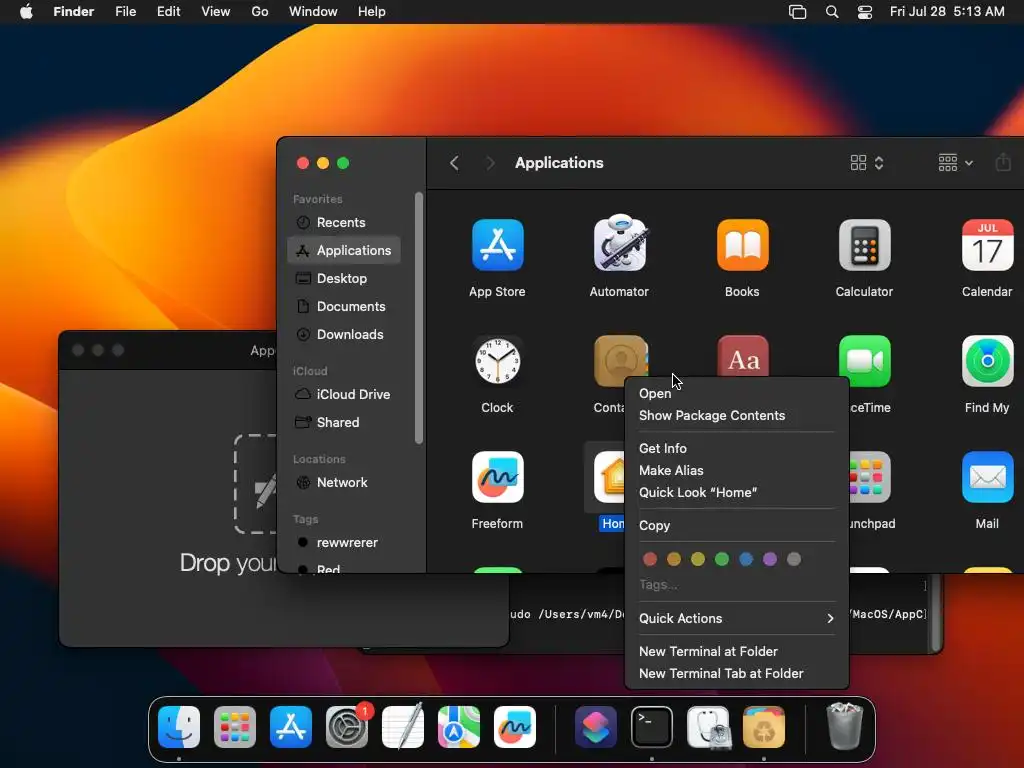Open Maps from the Dock

click(458, 726)
